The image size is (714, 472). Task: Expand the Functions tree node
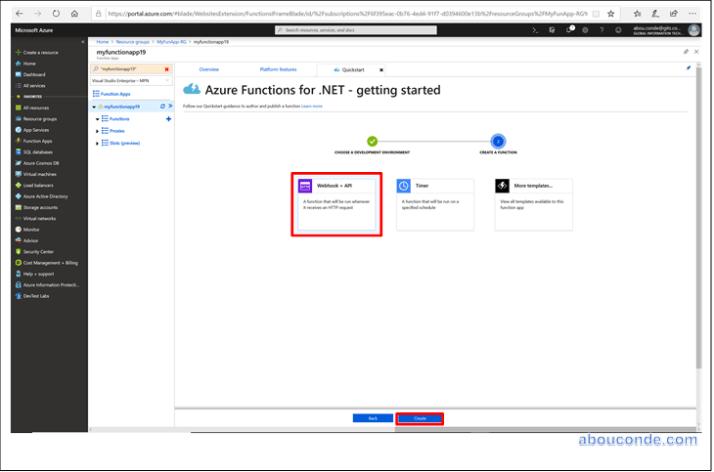tap(97, 119)
